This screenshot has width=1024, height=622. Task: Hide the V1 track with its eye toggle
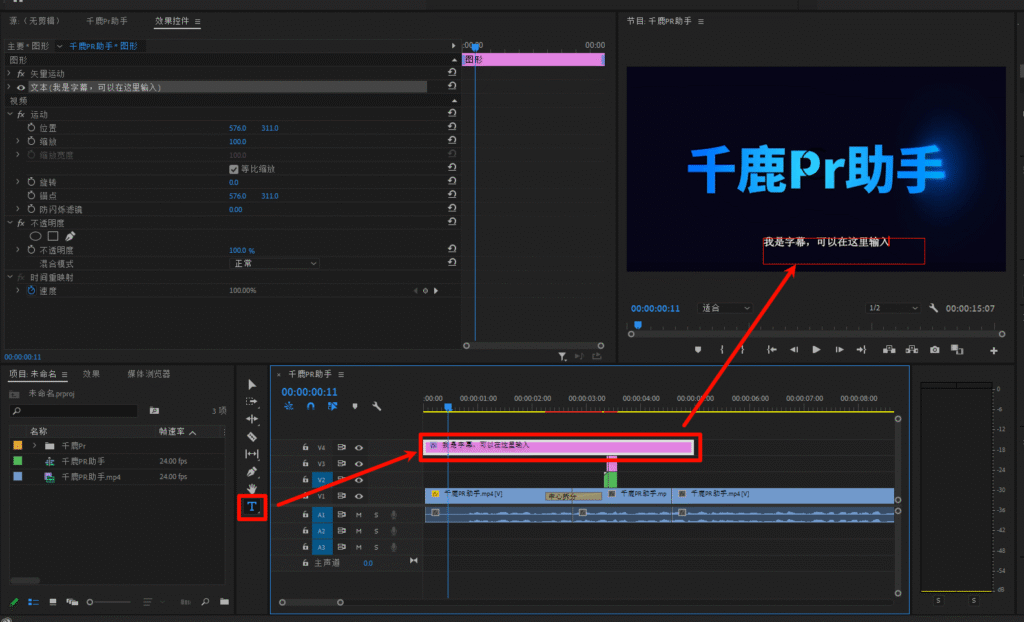(x=358, y=495)
